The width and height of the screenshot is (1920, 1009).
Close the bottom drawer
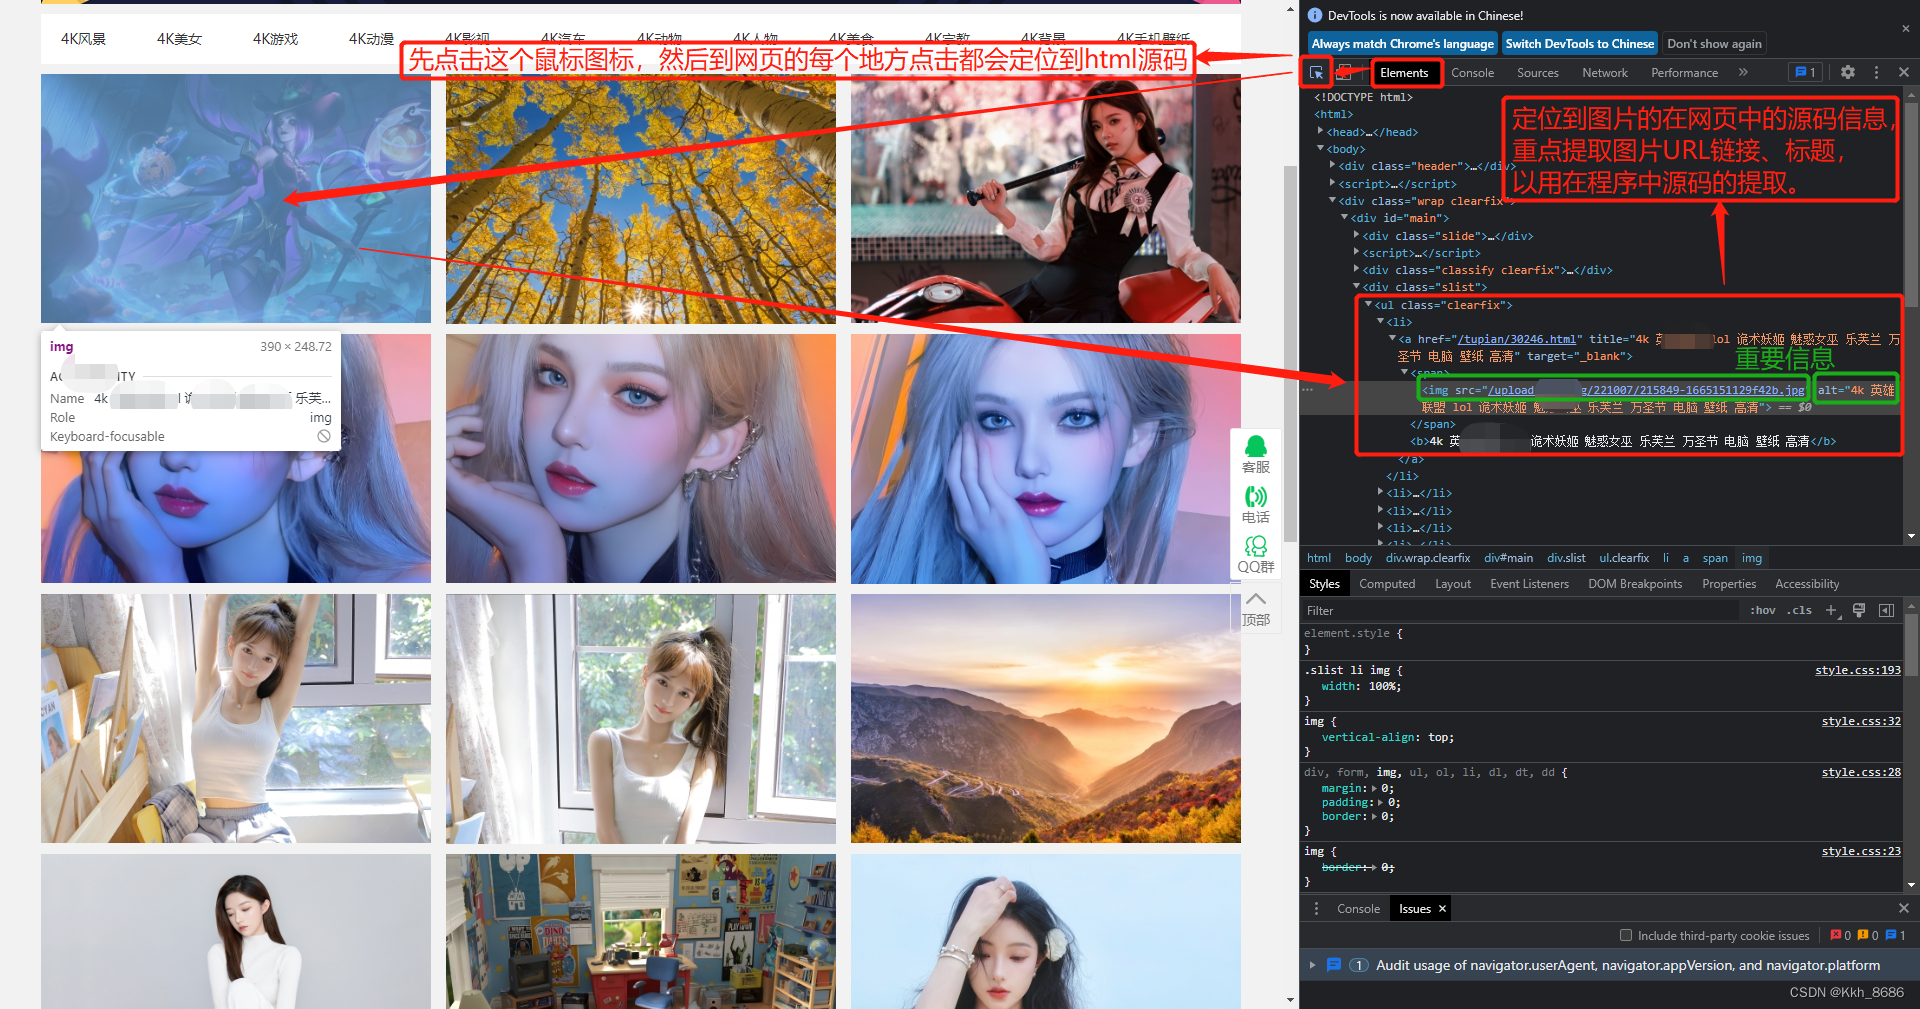pos(1904,908)
